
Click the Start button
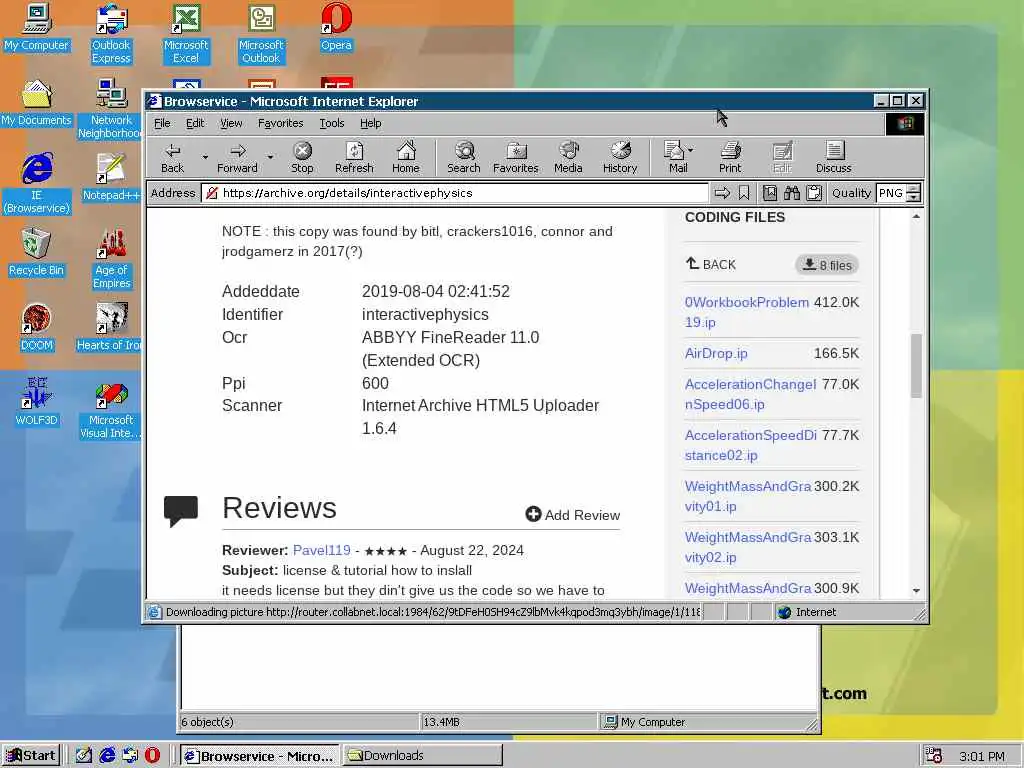[31, 756]
